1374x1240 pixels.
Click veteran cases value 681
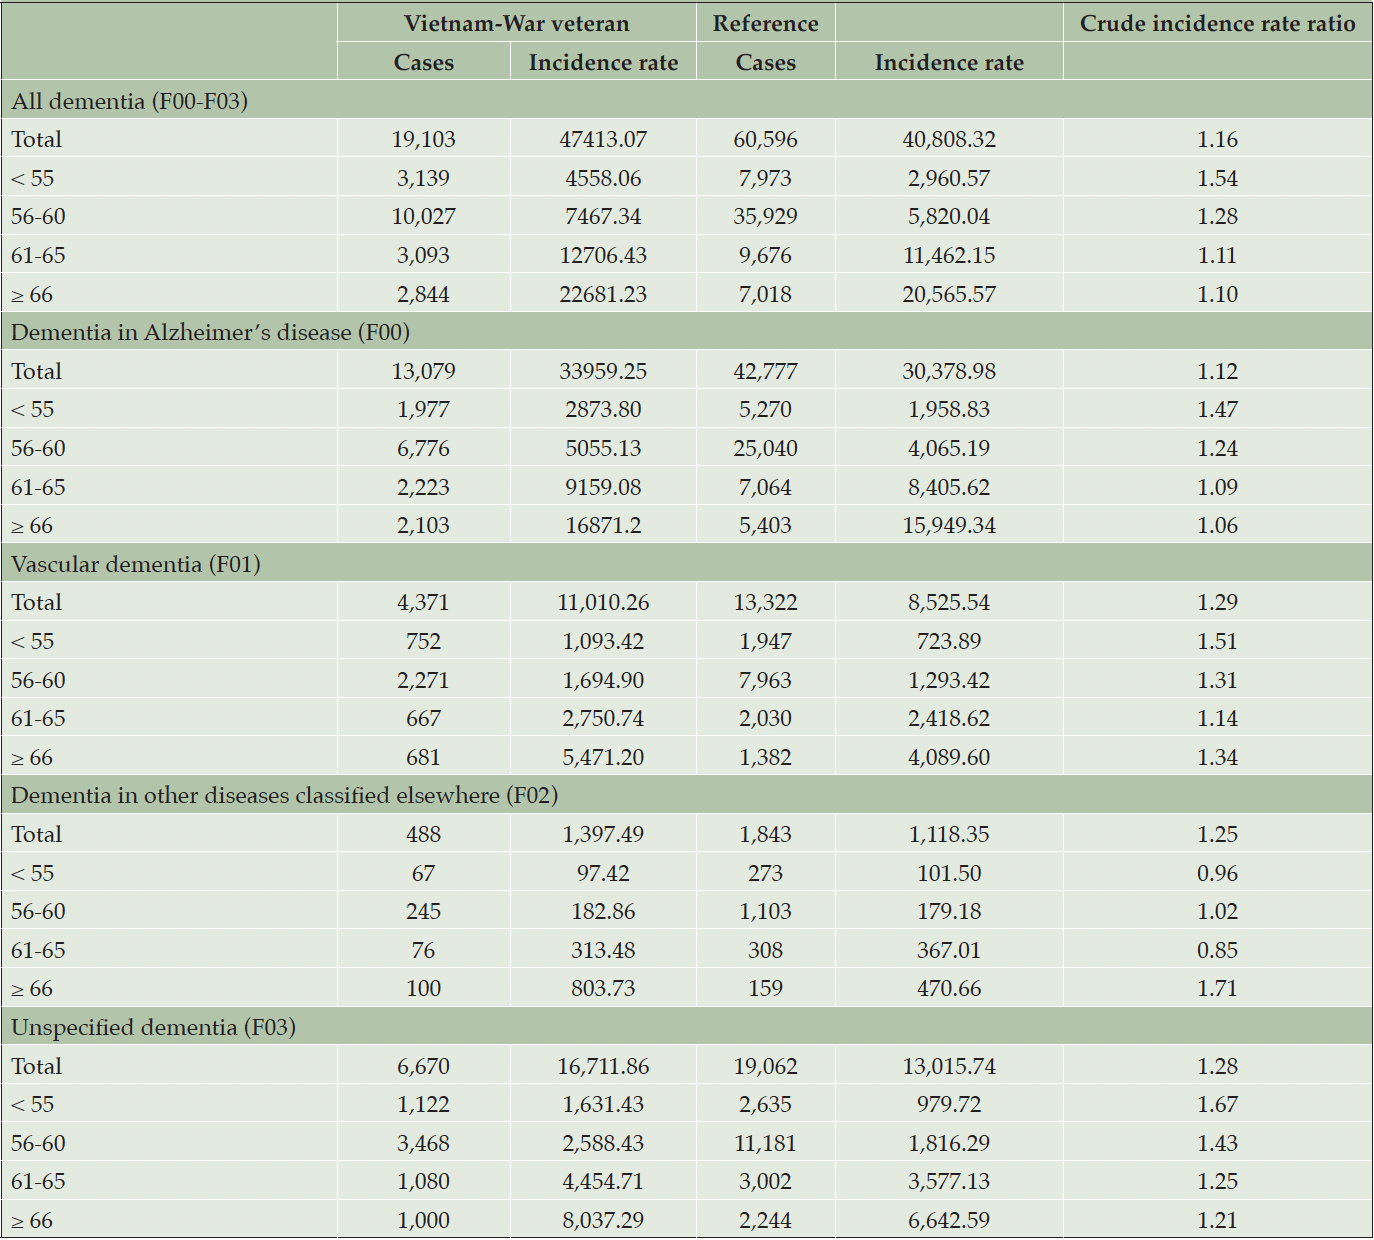click(423, 757)
